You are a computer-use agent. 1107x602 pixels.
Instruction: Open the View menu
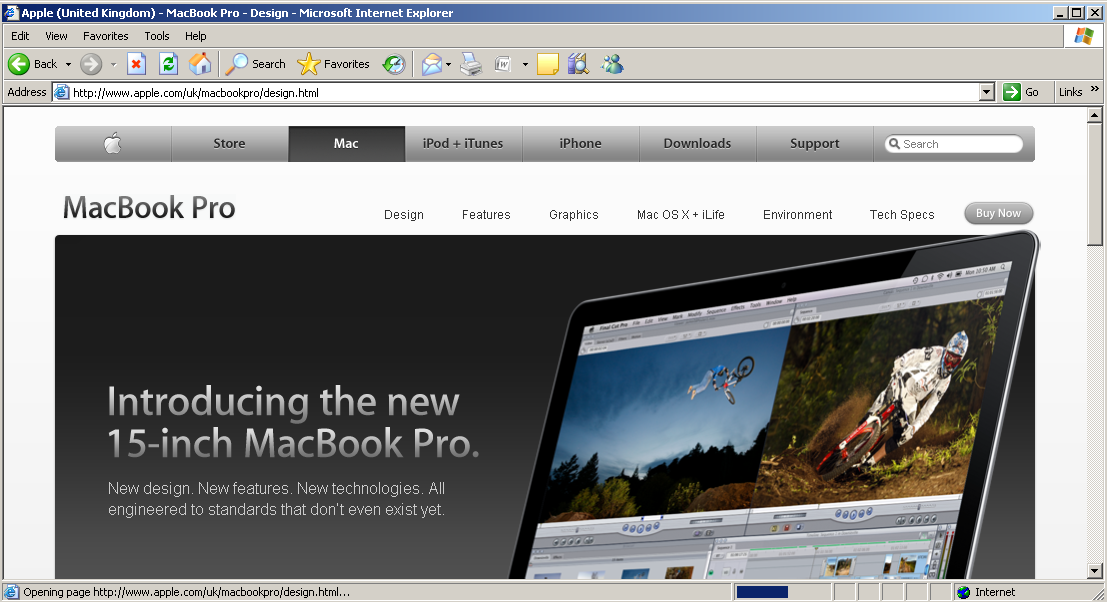pos(56,36)
